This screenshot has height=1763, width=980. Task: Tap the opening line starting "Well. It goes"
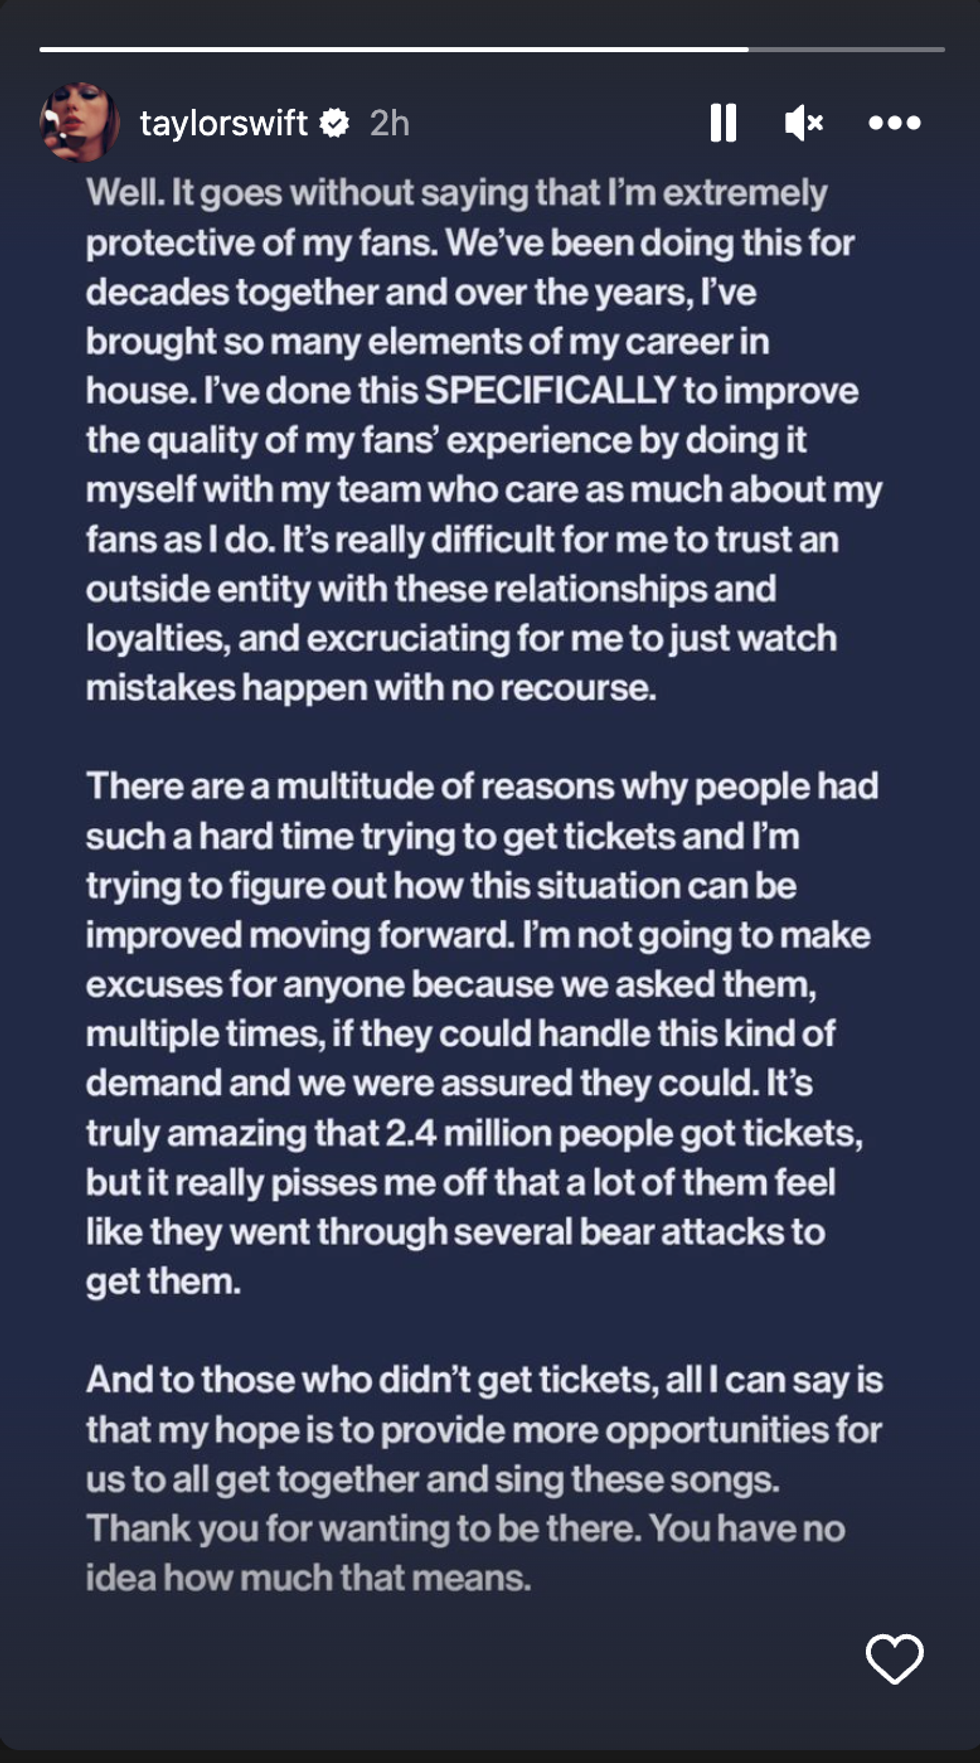click(x=456, y=192)
